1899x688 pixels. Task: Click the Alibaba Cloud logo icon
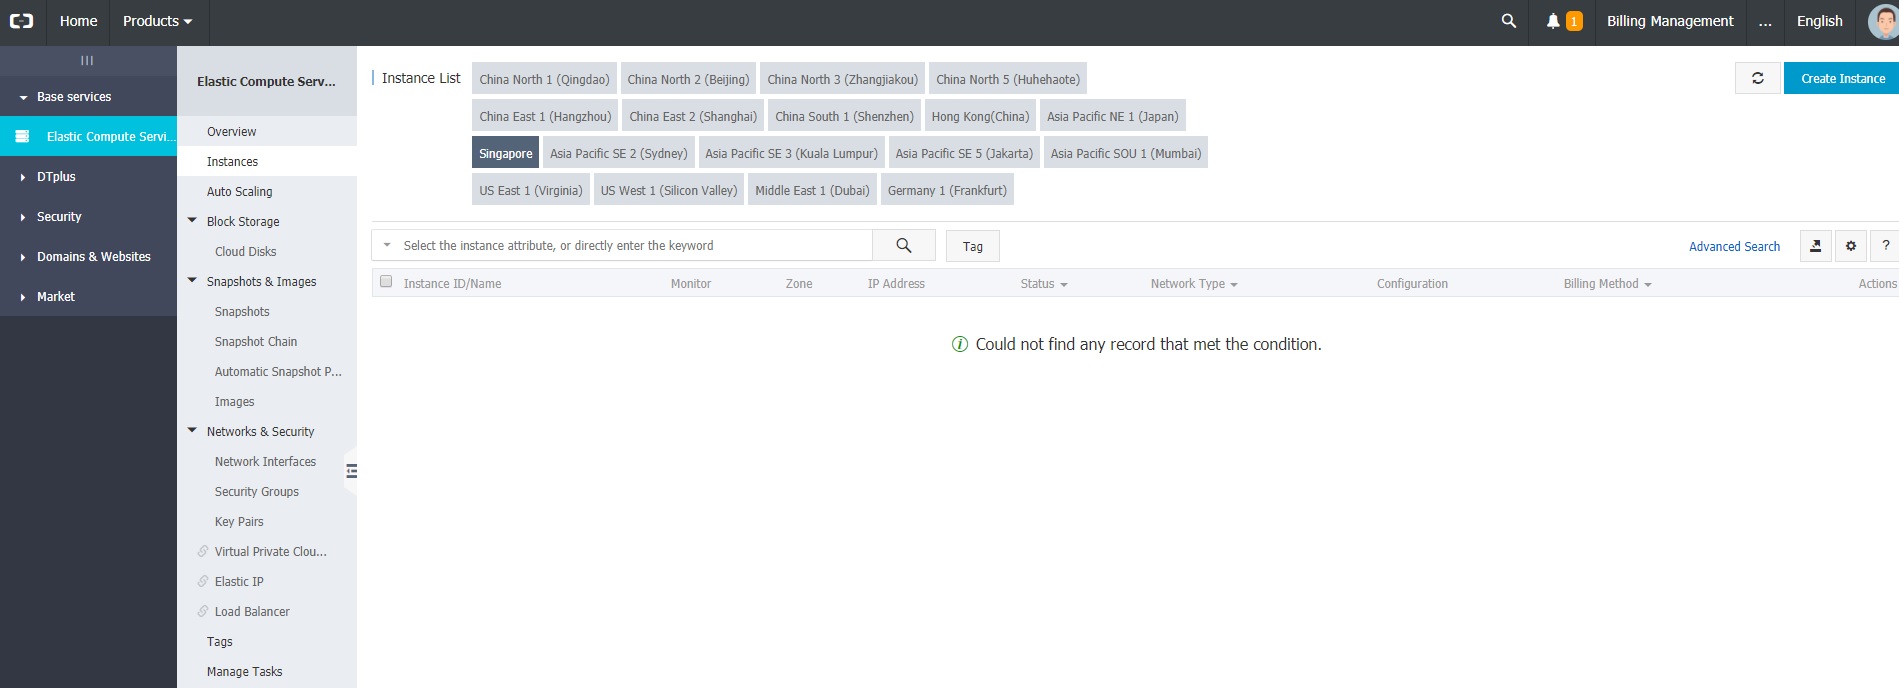[22, 21]
